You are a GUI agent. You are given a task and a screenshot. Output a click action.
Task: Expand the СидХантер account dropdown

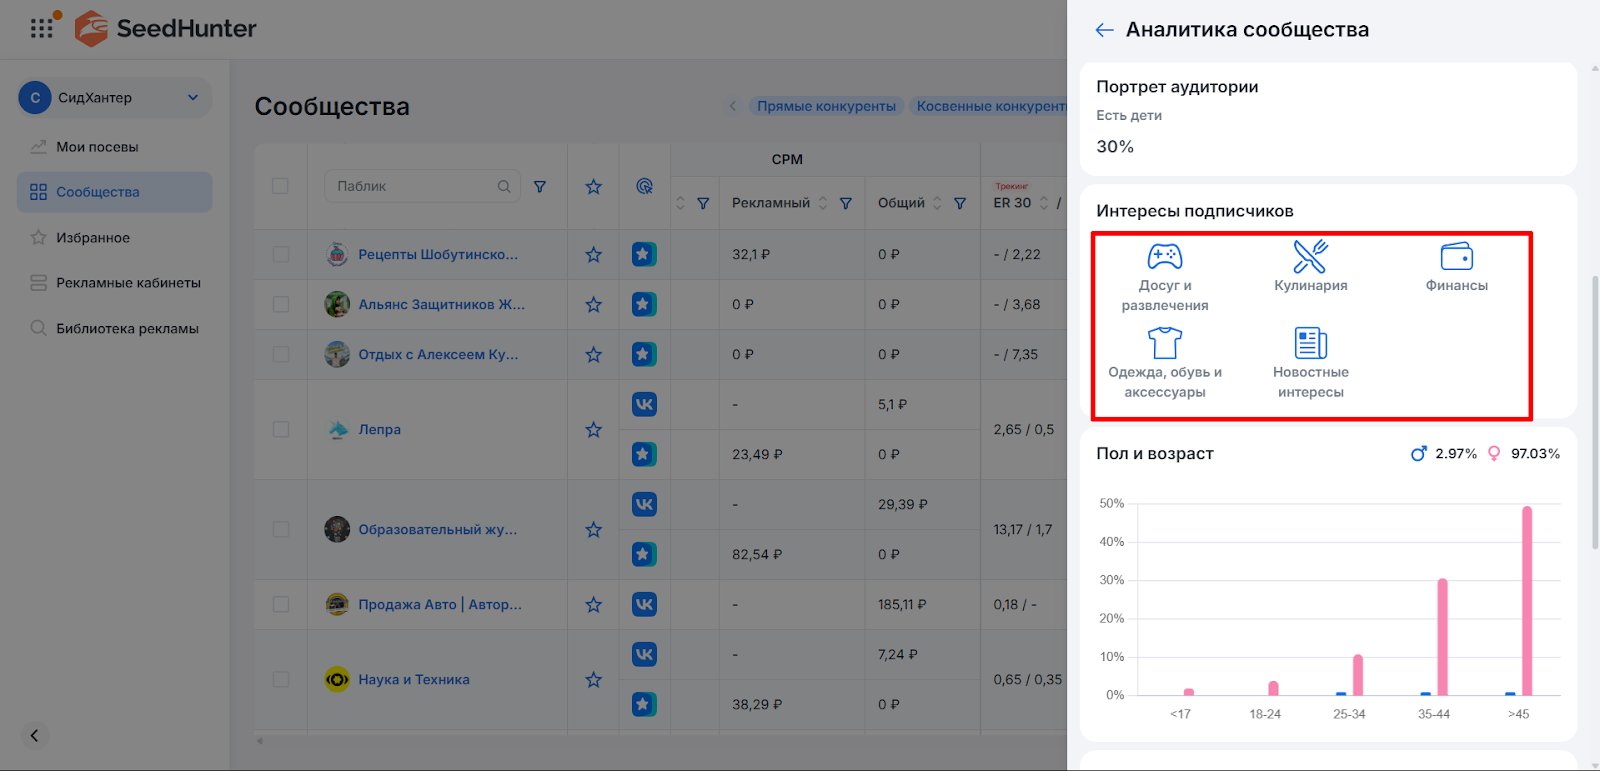[193, 98]
